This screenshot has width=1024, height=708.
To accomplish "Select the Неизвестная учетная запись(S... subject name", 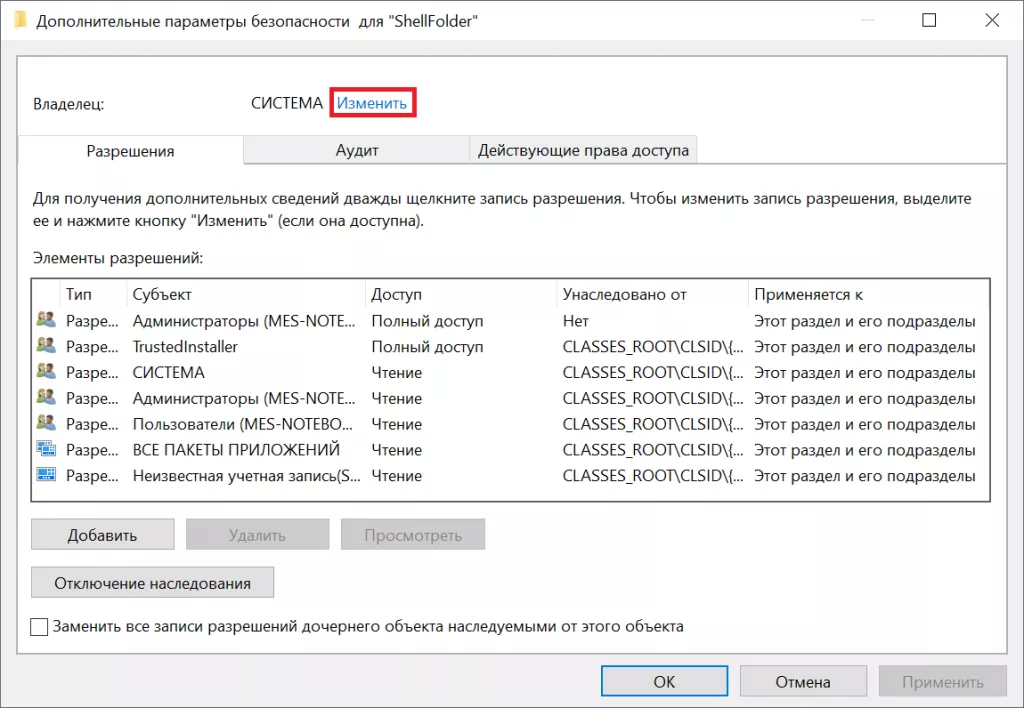I will point(246,475).
